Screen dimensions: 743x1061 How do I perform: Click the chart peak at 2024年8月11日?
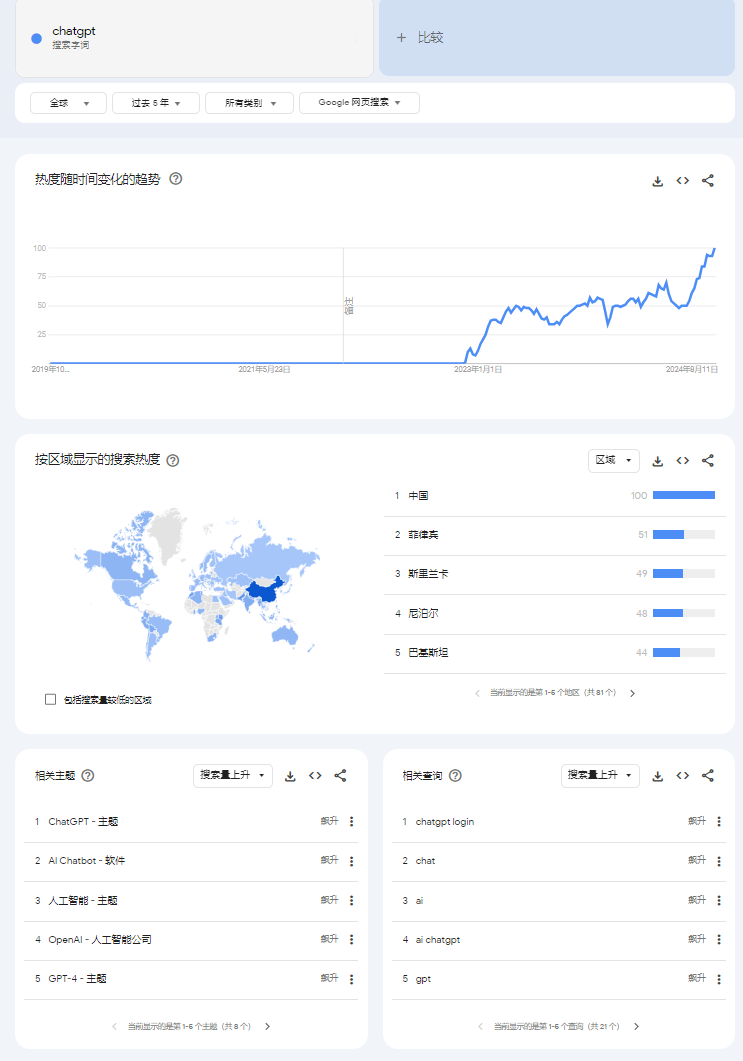coord(715,249)
